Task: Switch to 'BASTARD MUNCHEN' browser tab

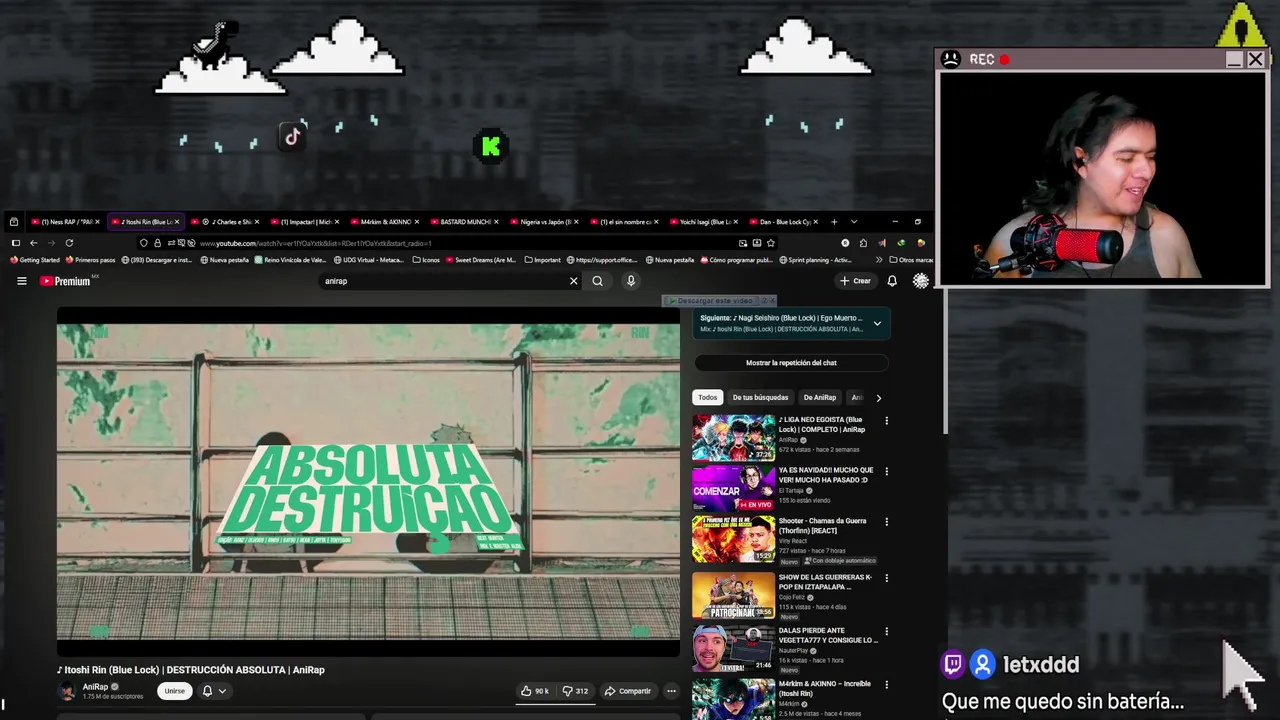Action: coord(465,222)
